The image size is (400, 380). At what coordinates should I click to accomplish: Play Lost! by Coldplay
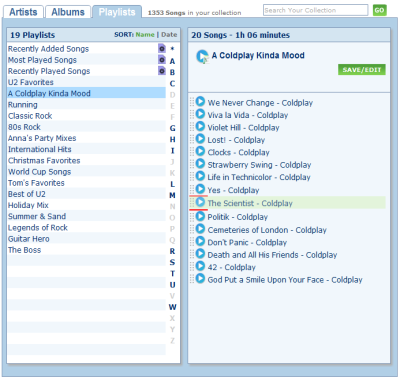point(200,139)
